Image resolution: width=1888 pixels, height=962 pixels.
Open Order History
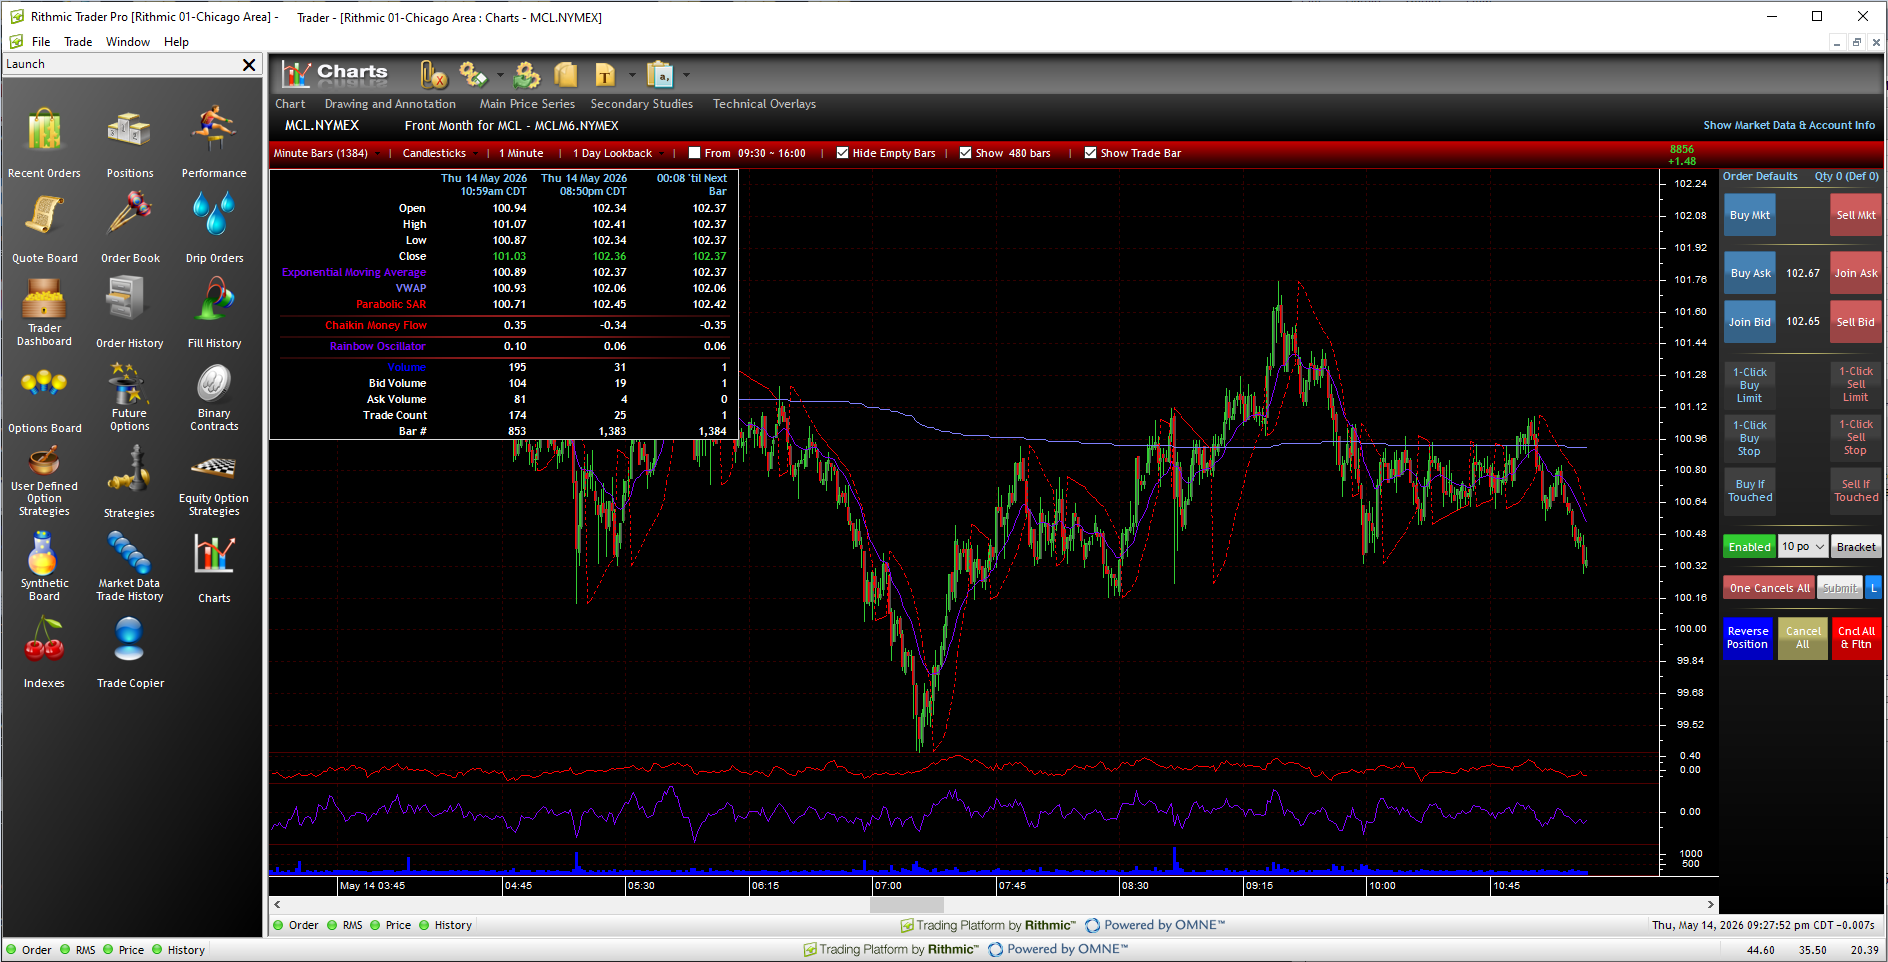[x=130, y=312]
